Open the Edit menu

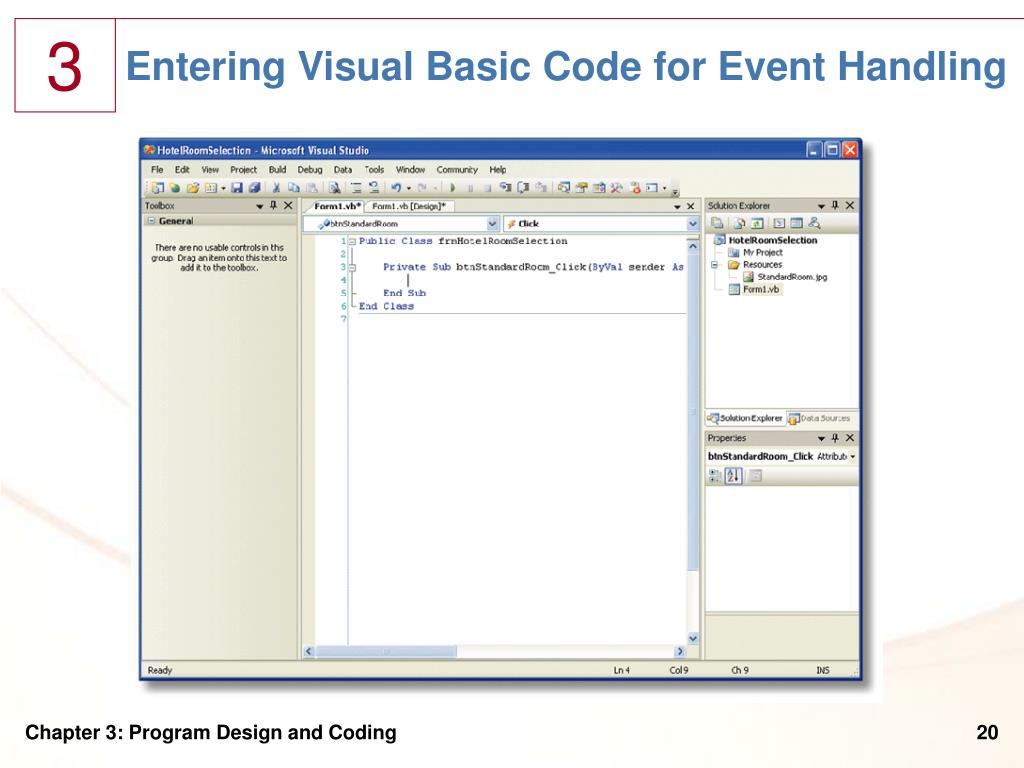point(182,169)
